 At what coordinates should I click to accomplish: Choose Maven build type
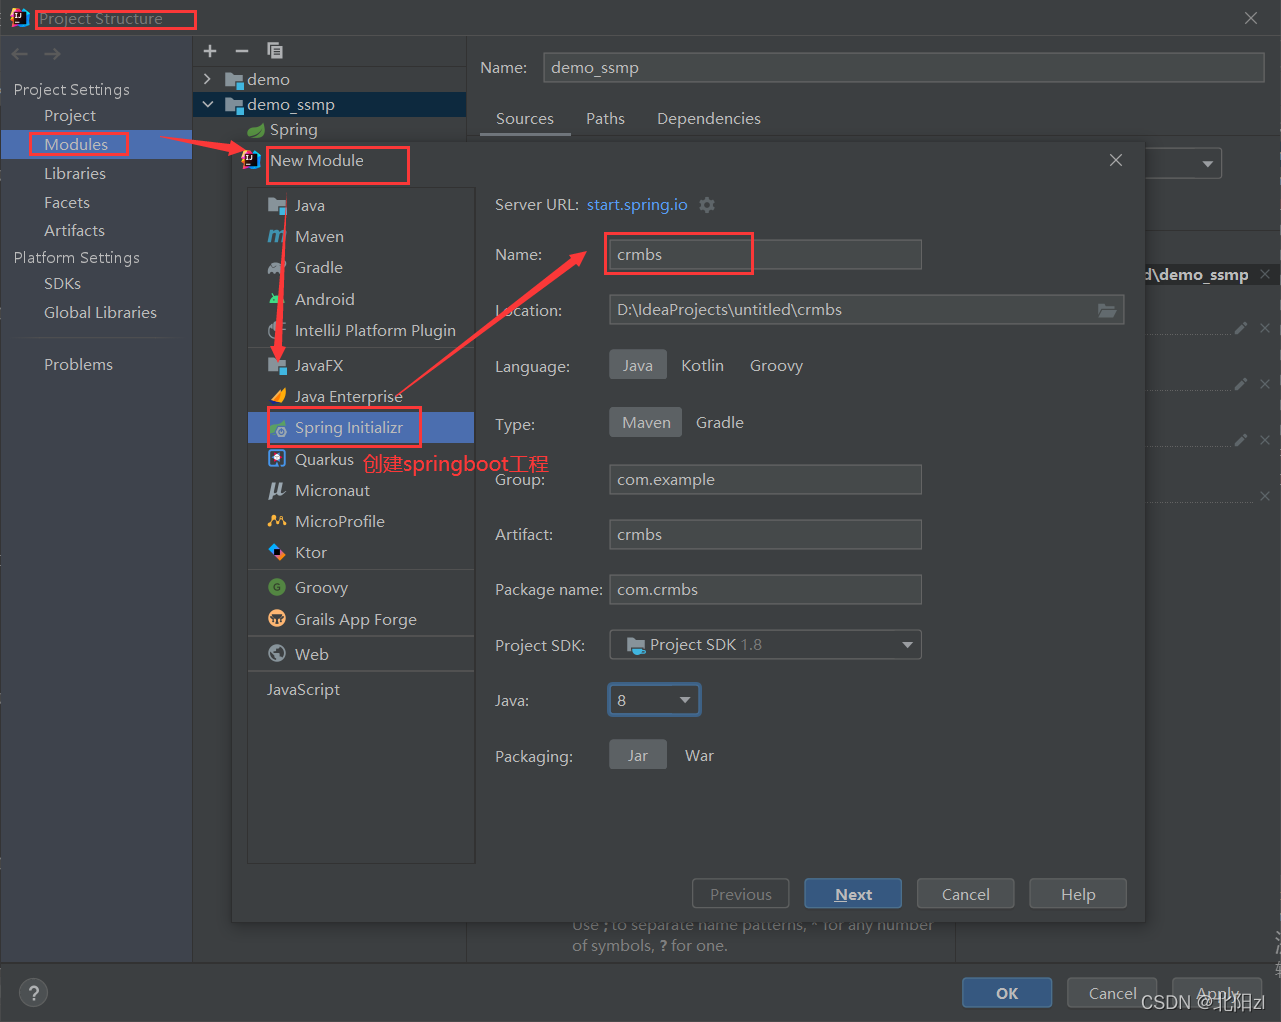tap(646, 423)
